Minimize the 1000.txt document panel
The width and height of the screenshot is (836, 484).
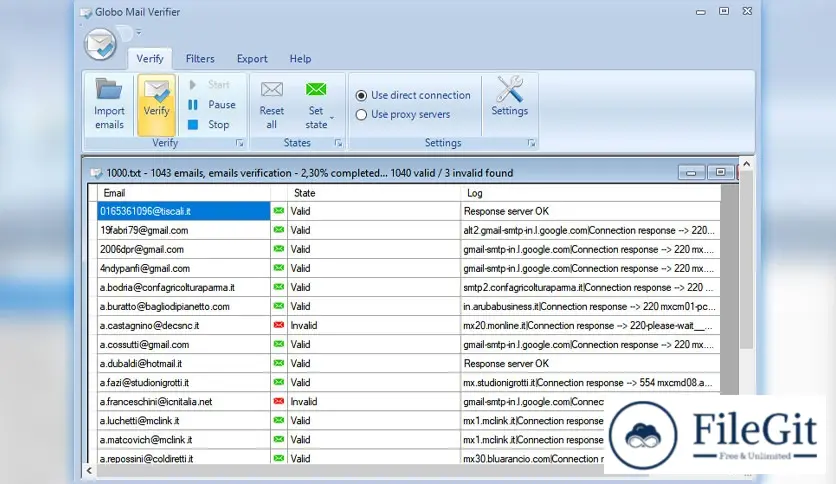[x=692, y=172]
